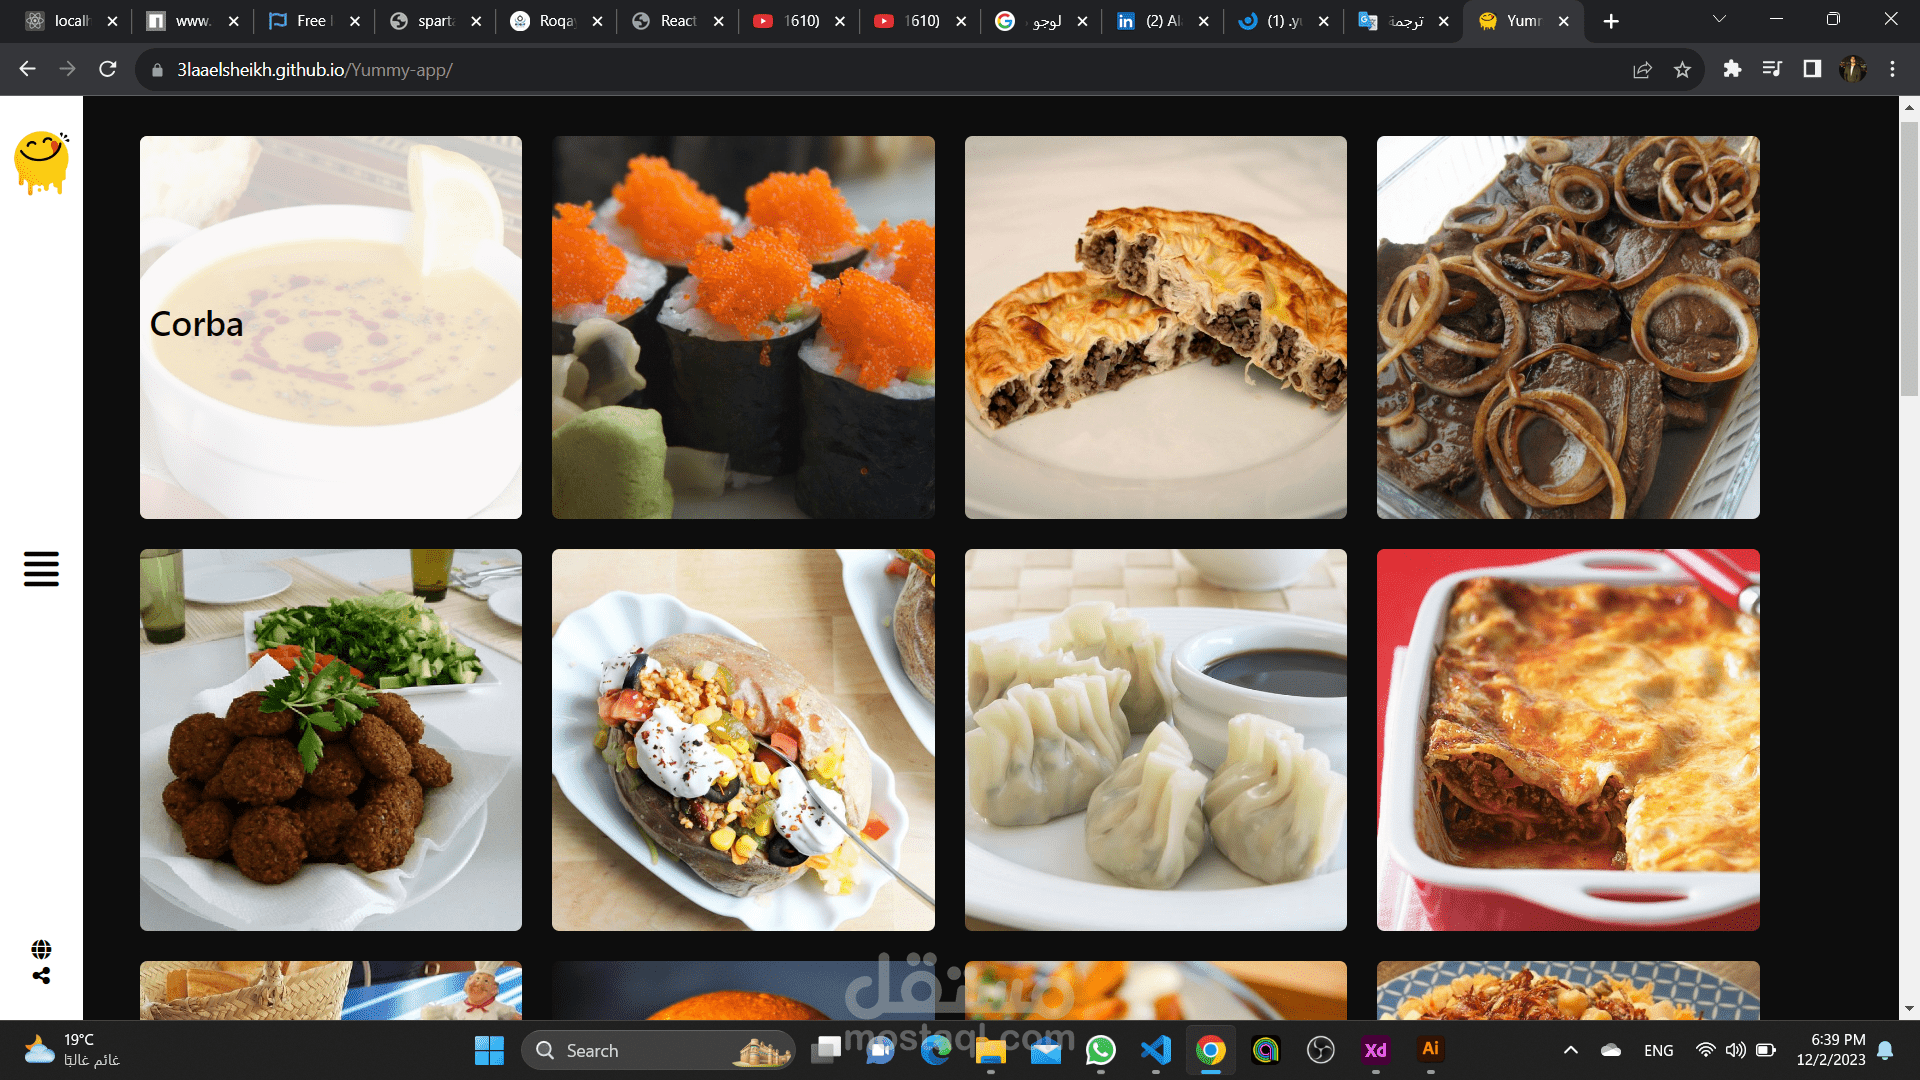The height and width of the screenshot is (1080, 1920).
Task: Open the clock showing 6:39 PM
Action: 1830,1050
